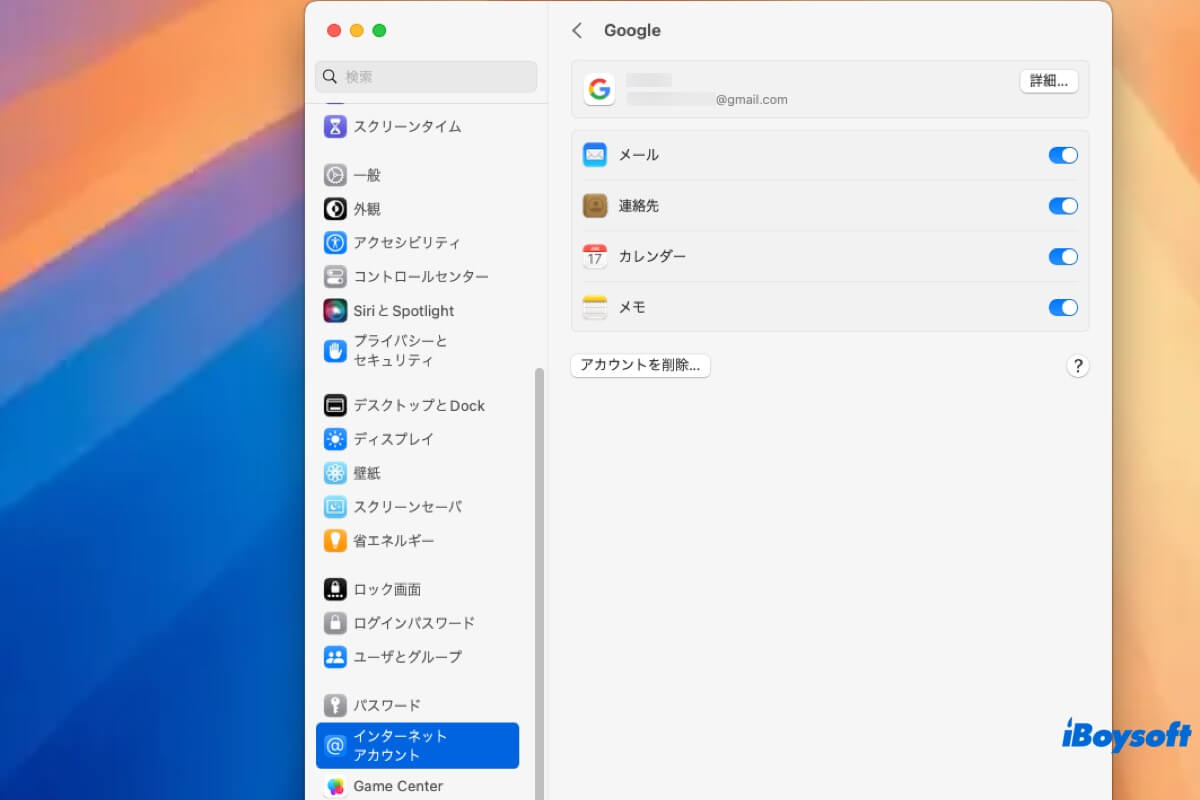Select デスクトップと Dock in the sidebar
Screen dimensions: 1200x800
click(334, 405)
